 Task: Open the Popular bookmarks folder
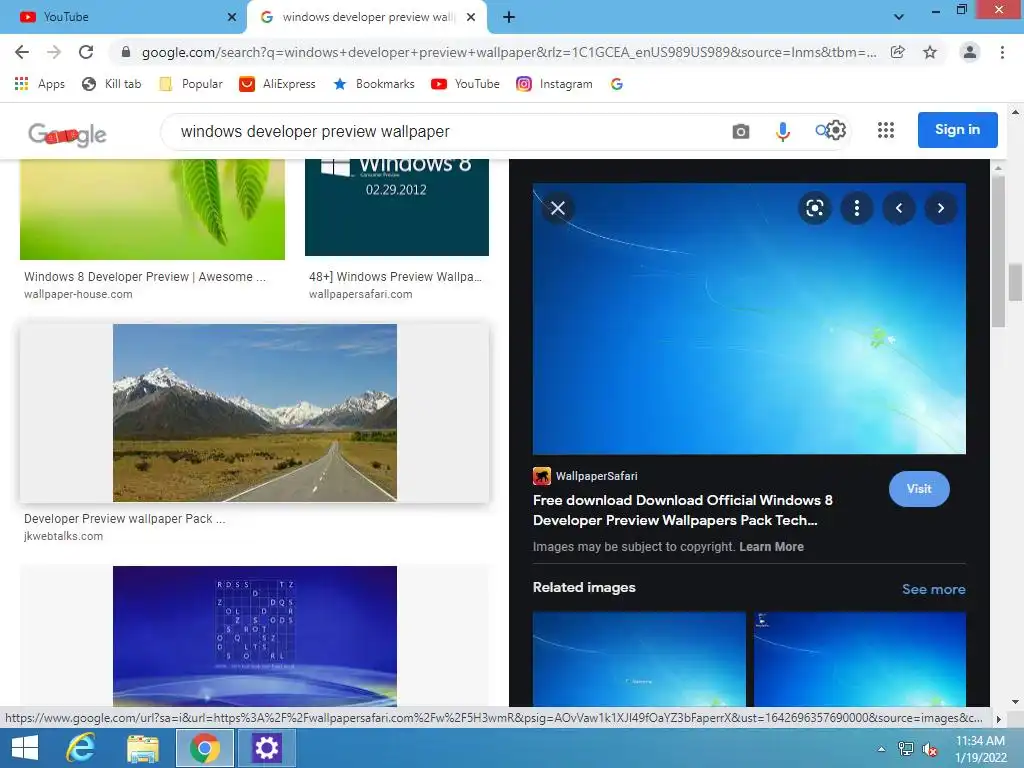[191, 84]
